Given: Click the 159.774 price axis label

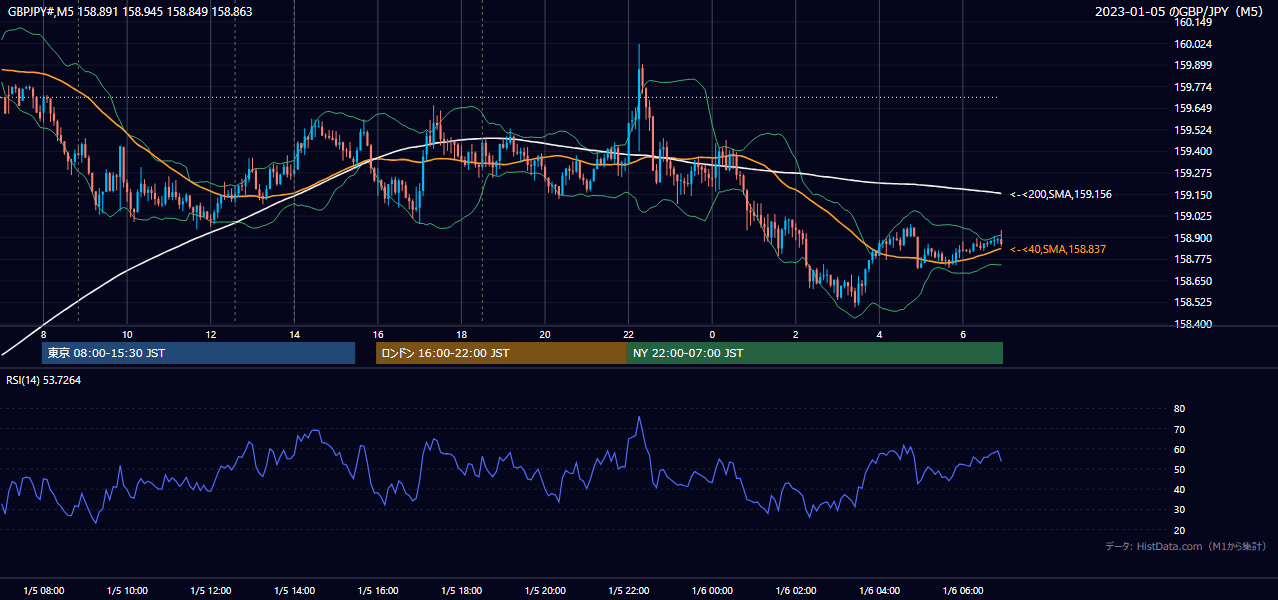Looking at the screenshot, I should pos(1193,87).
